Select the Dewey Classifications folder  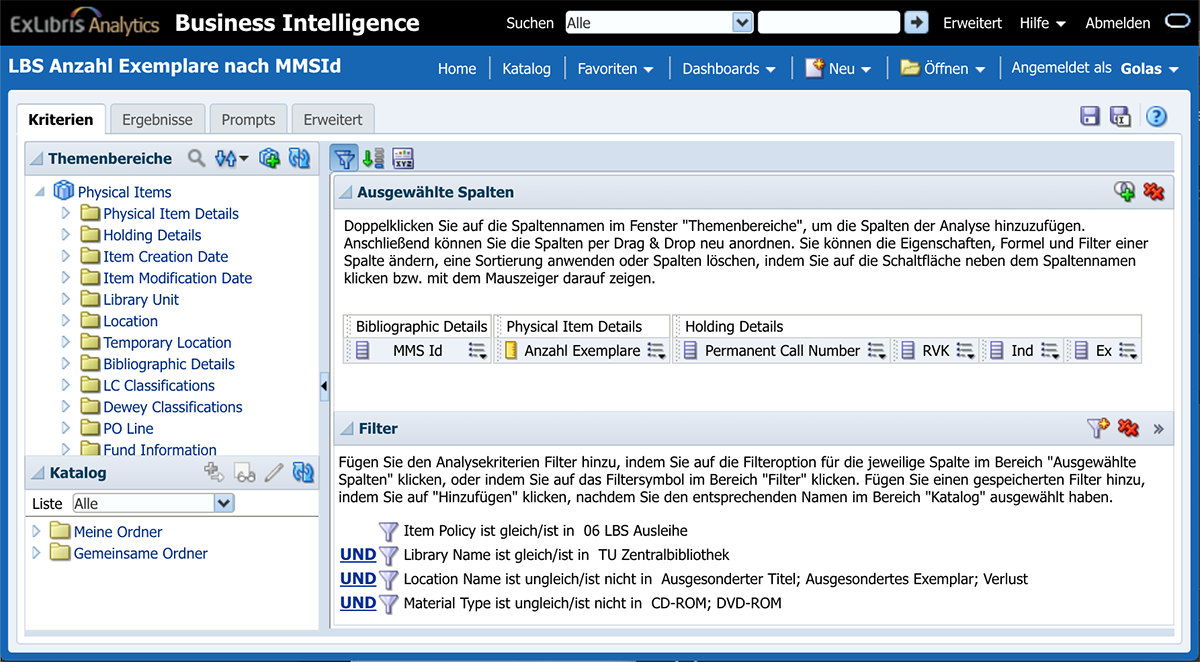tap(173, 407)
